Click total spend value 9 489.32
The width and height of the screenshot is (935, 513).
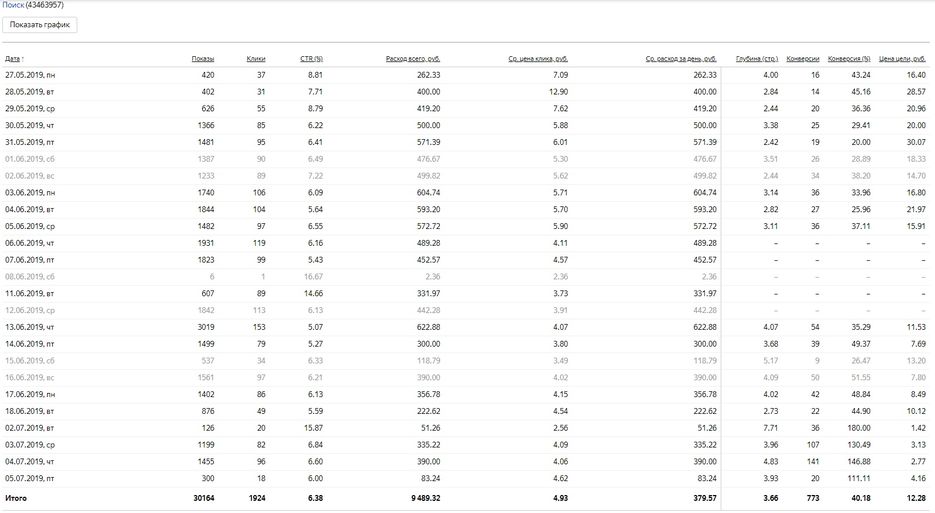click(420, 497)
